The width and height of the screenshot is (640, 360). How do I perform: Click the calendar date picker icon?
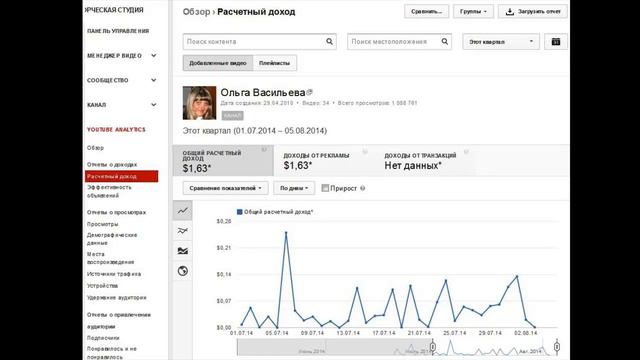click(556, 42)
